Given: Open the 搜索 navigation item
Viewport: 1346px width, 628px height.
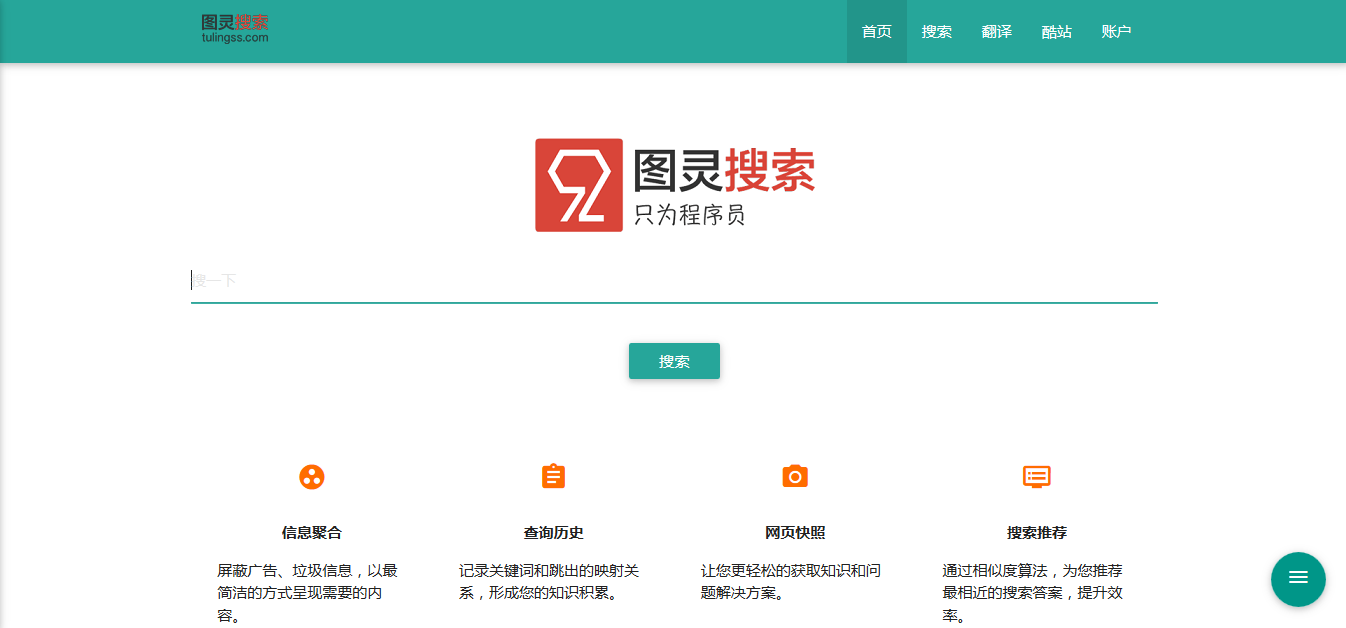Looking at the screenshot, I should coord(936,31).
